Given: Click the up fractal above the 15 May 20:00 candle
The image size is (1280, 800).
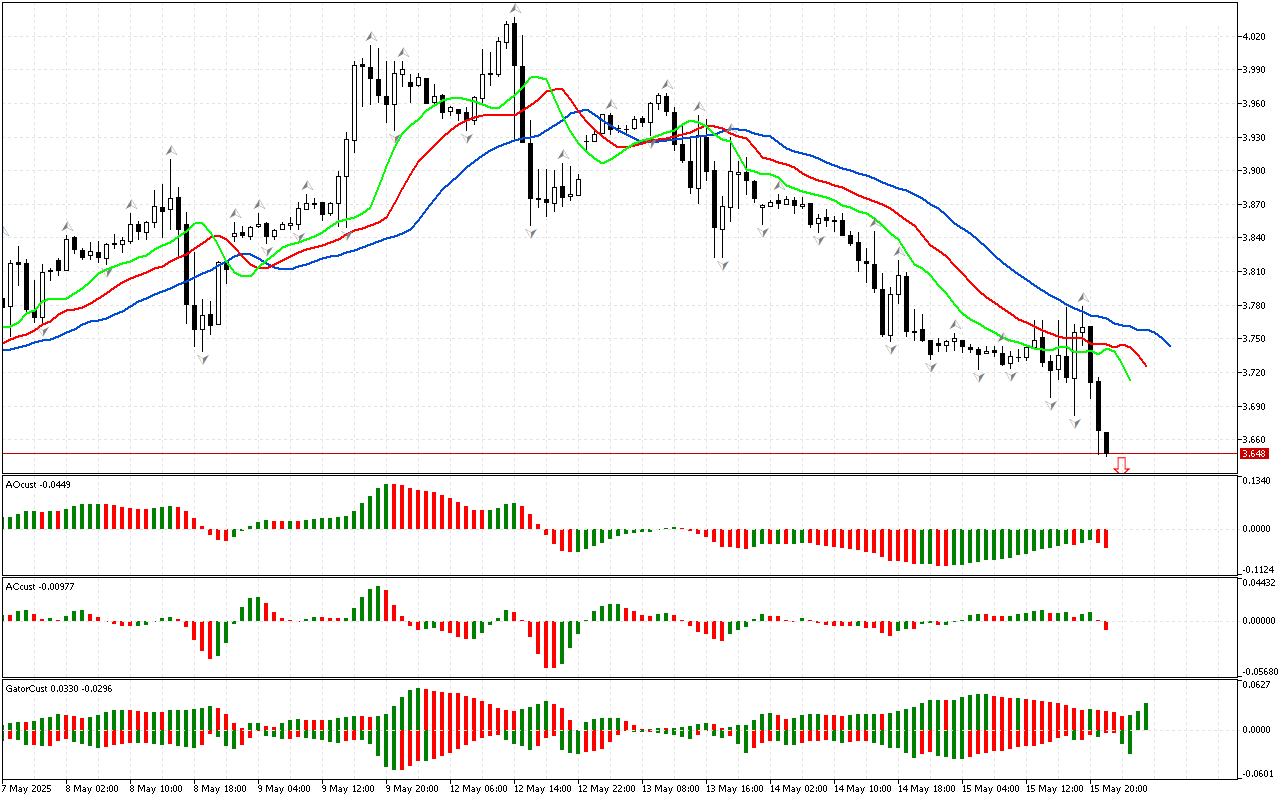Looking at the screenshot, I should point(1083,298).
